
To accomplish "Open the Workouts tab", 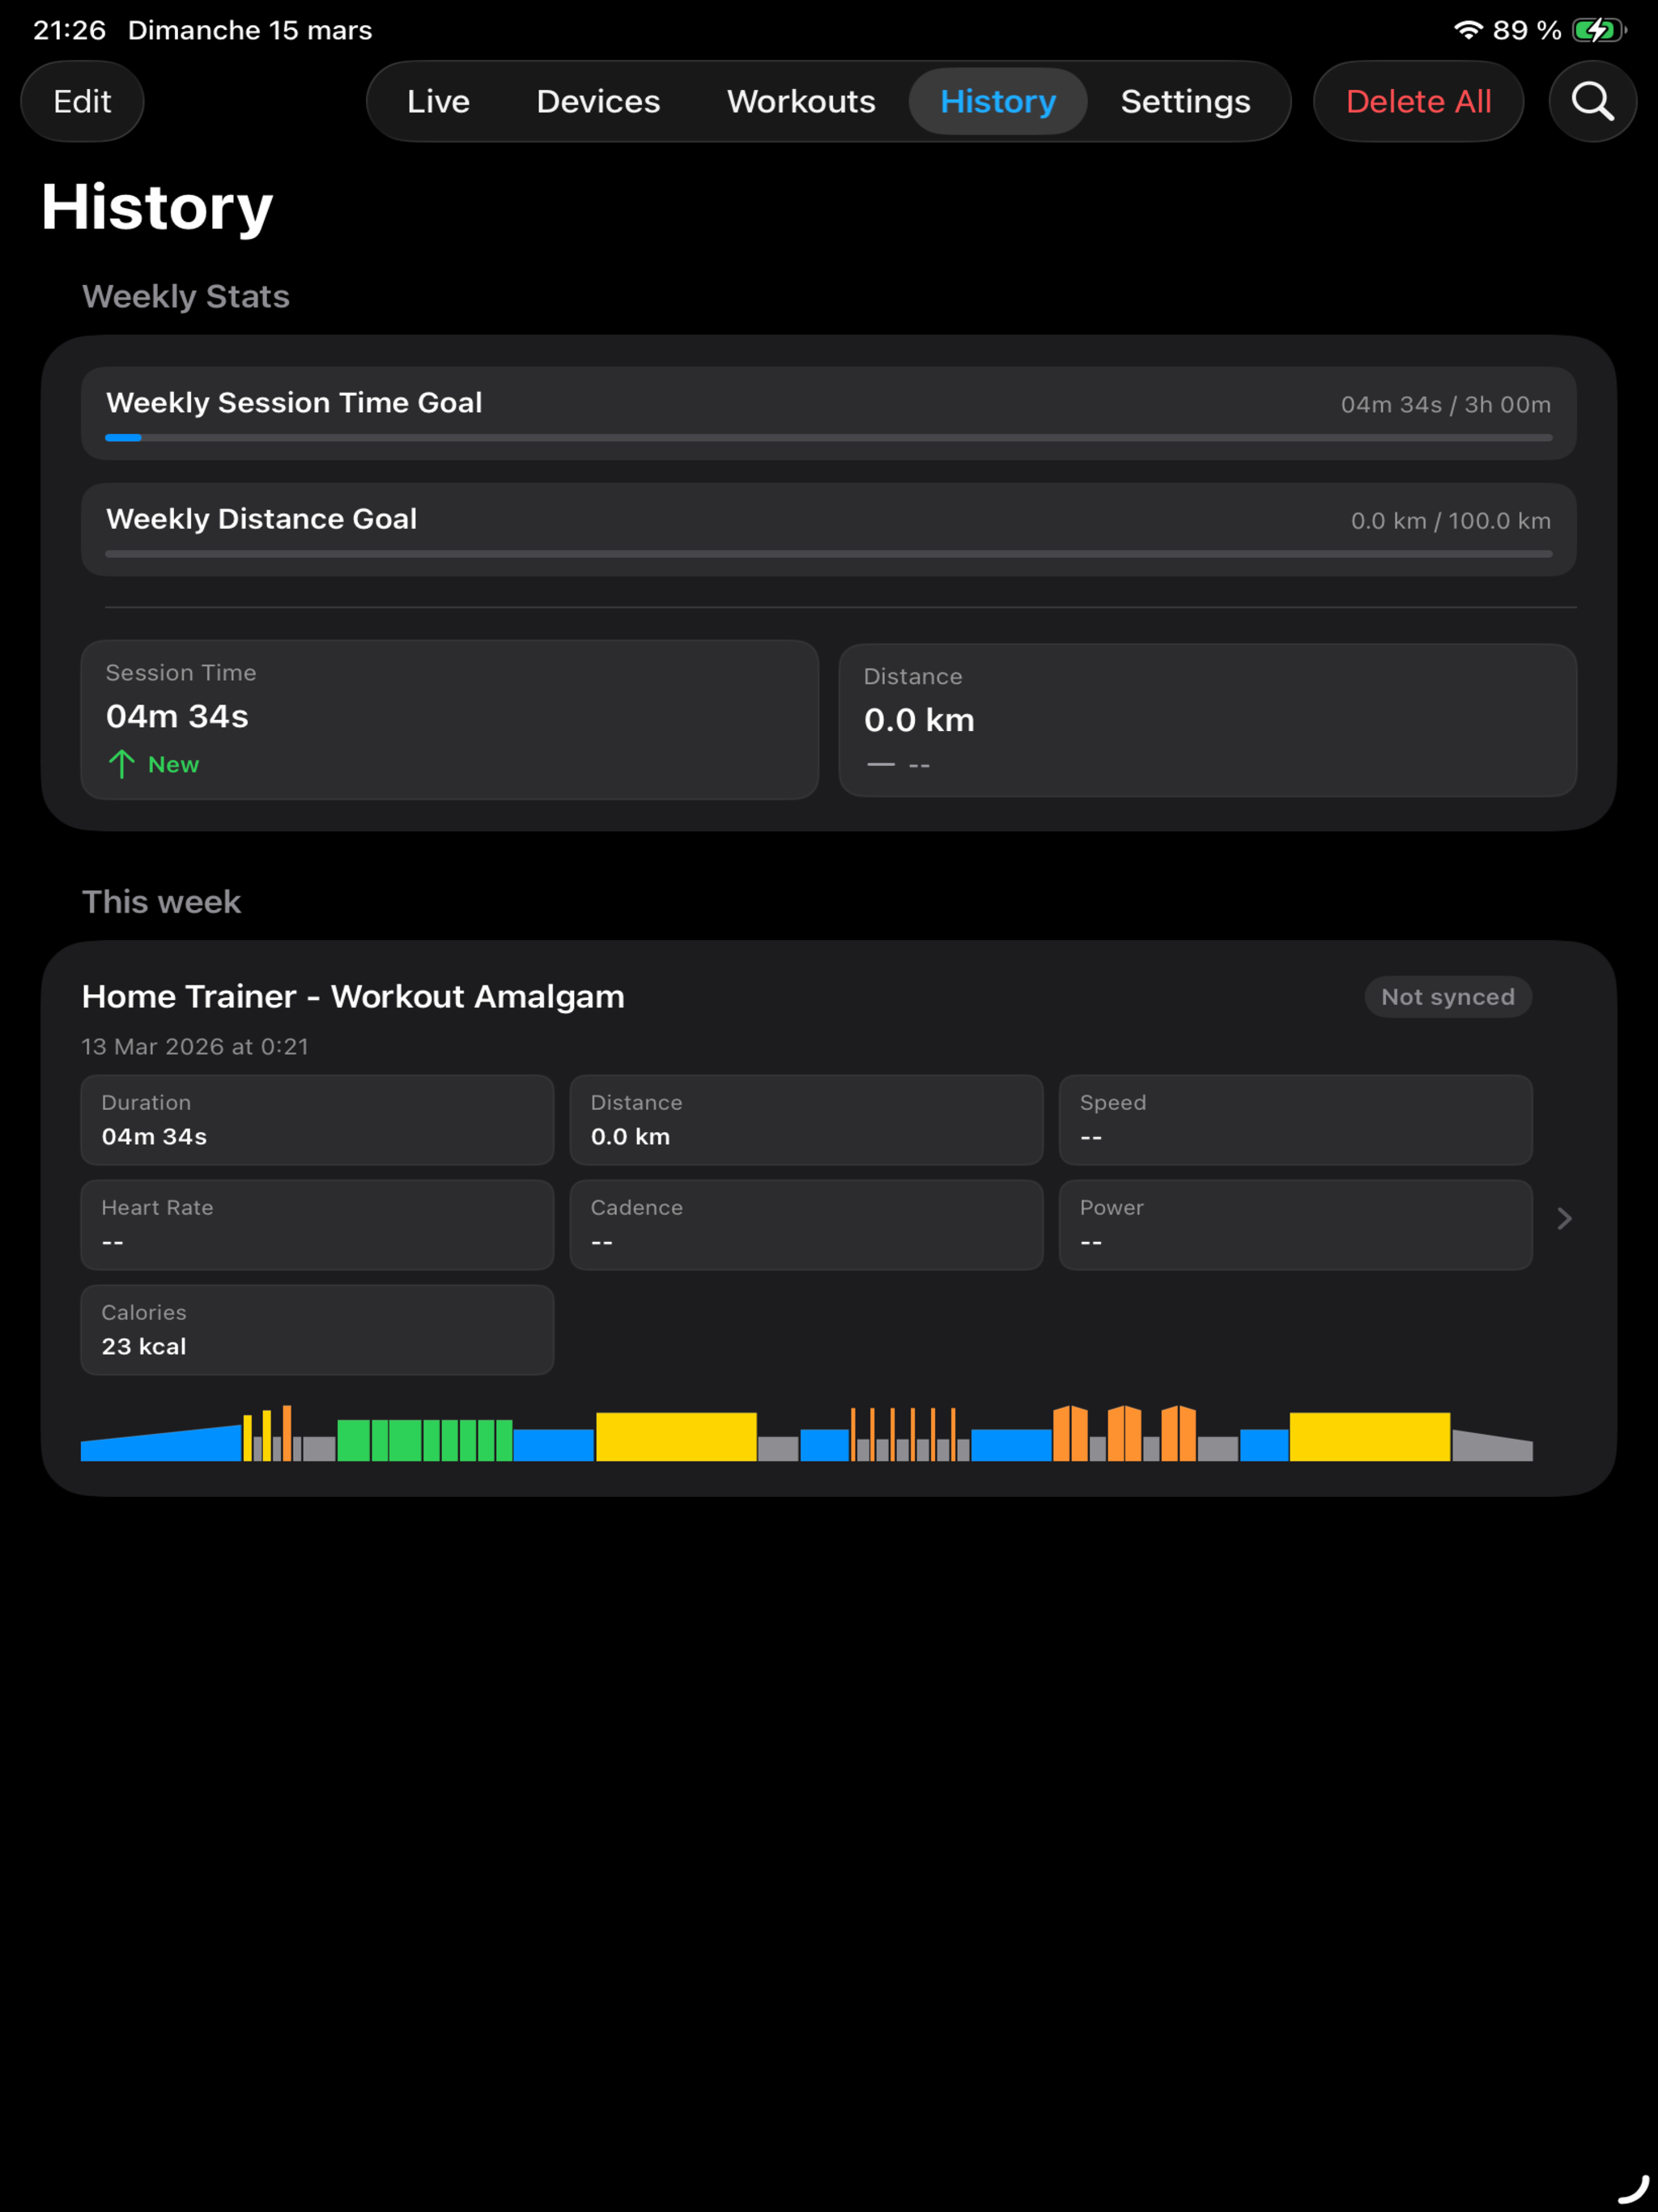I will coord(801,101).
